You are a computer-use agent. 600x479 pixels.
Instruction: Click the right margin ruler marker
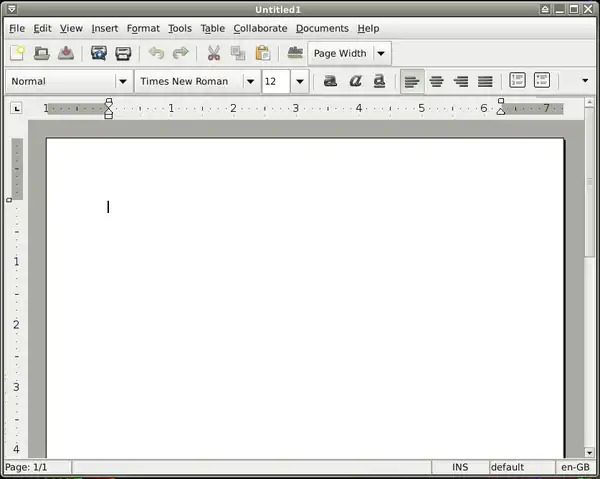coord(501,108)
